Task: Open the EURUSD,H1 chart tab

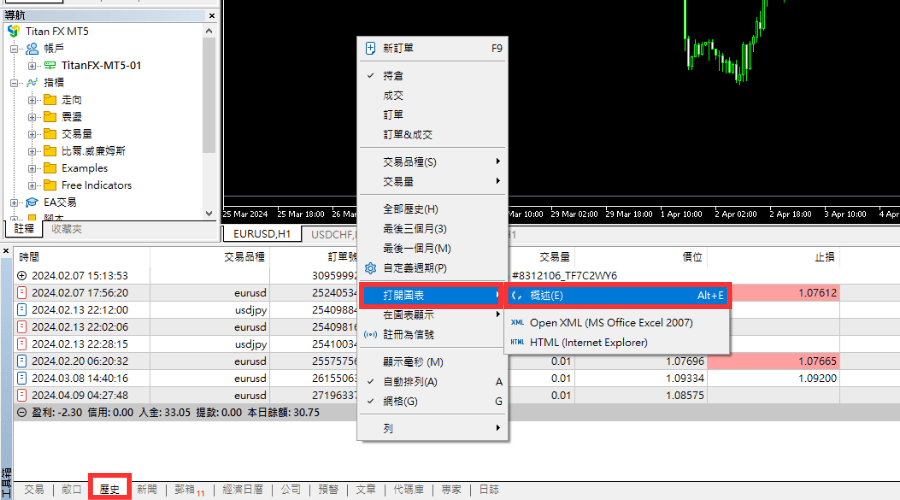Action: coord(262,233)
